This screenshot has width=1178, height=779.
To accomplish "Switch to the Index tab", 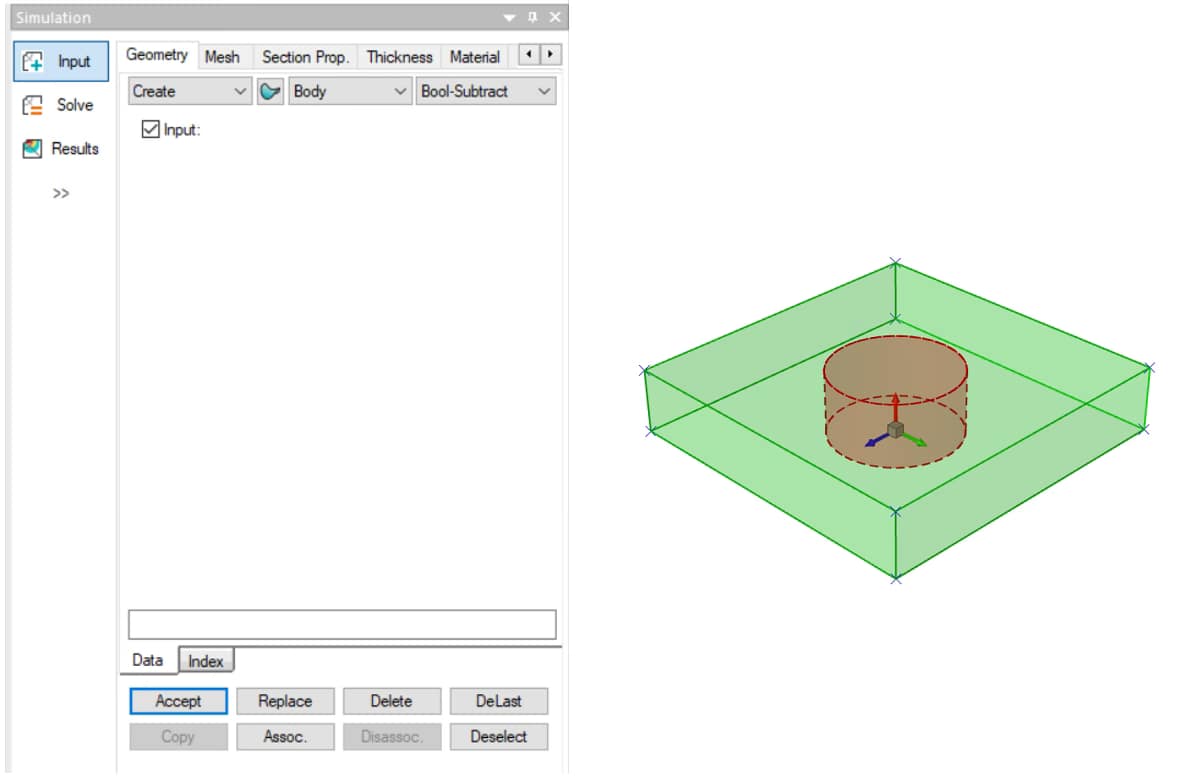I will 206,661.
